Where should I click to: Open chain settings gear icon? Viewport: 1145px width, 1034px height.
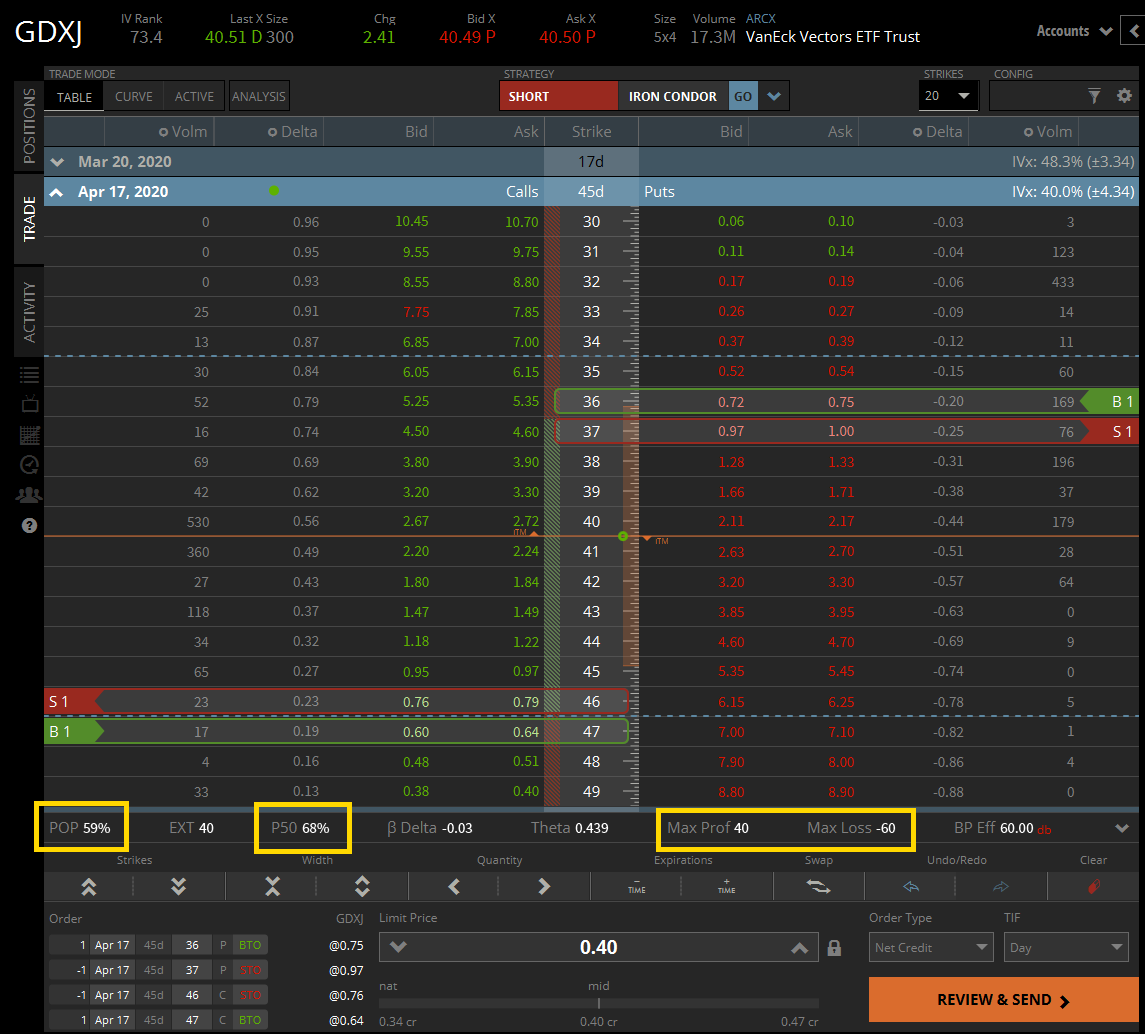coord(1124,96)
